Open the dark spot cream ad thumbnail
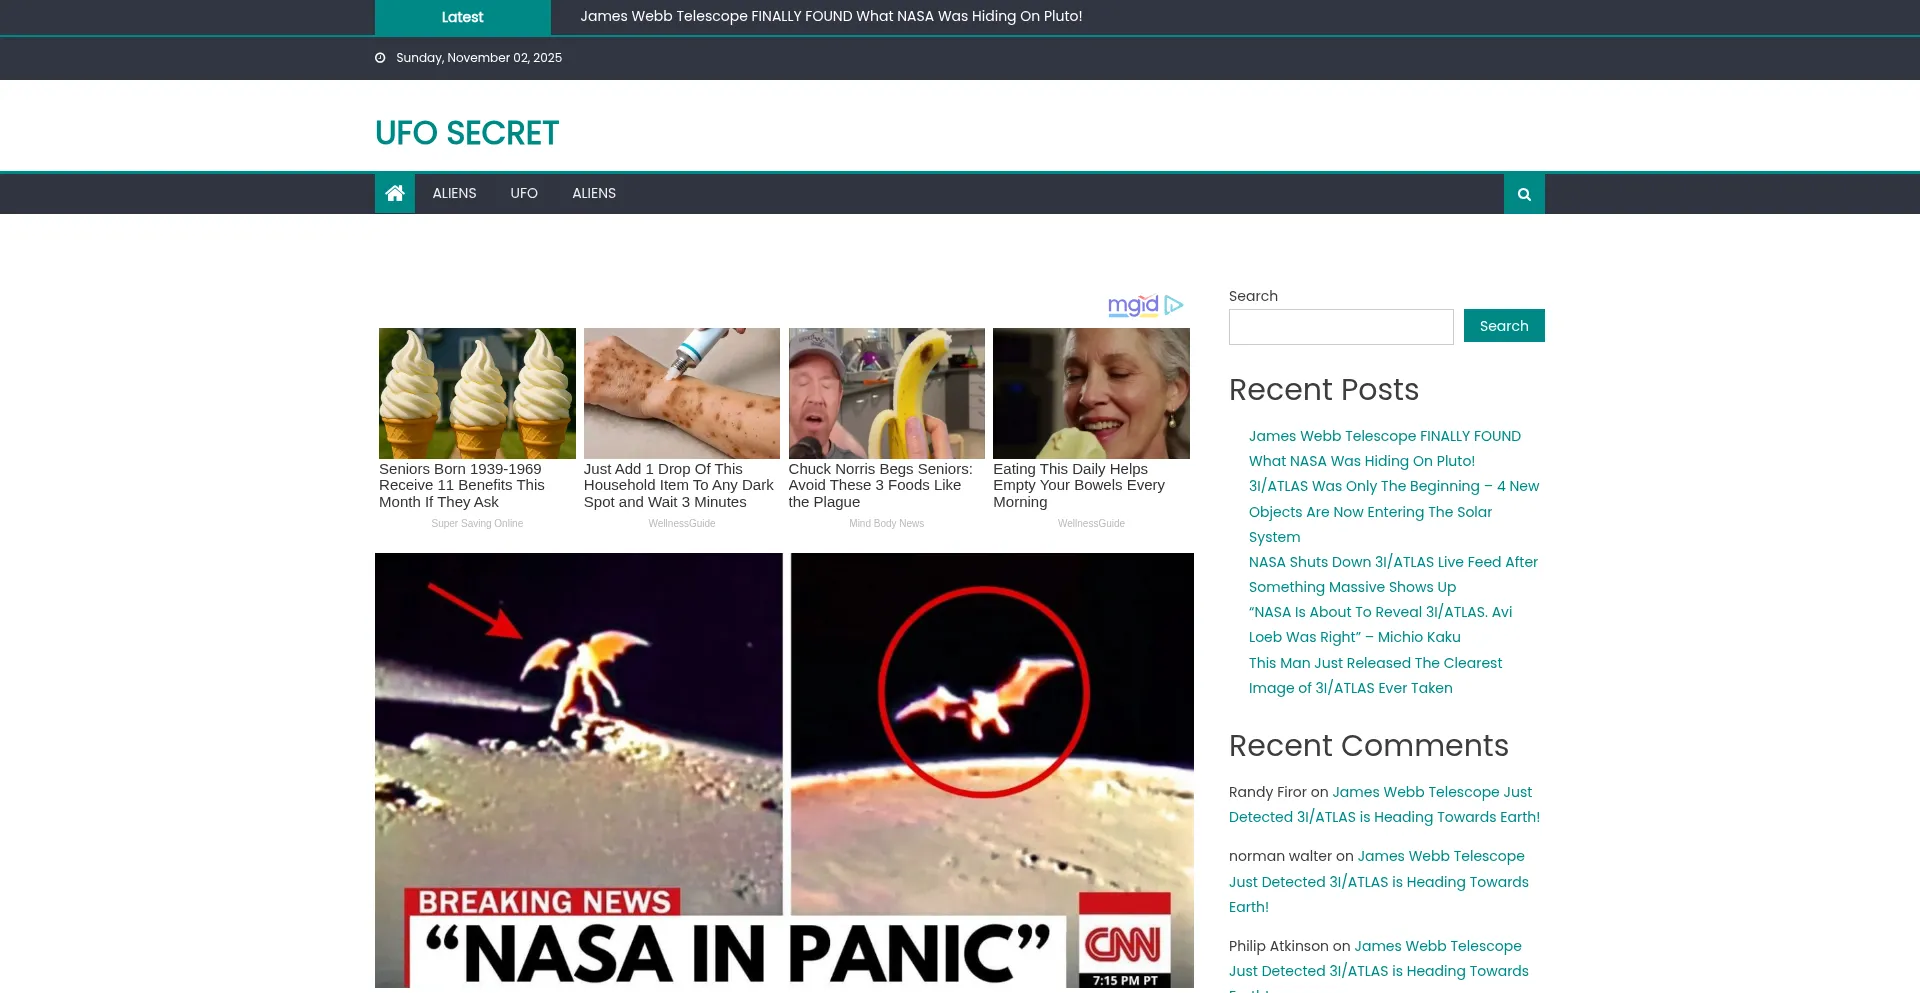This screenshot has width=1920, height=993. click(x=682, y=393)
